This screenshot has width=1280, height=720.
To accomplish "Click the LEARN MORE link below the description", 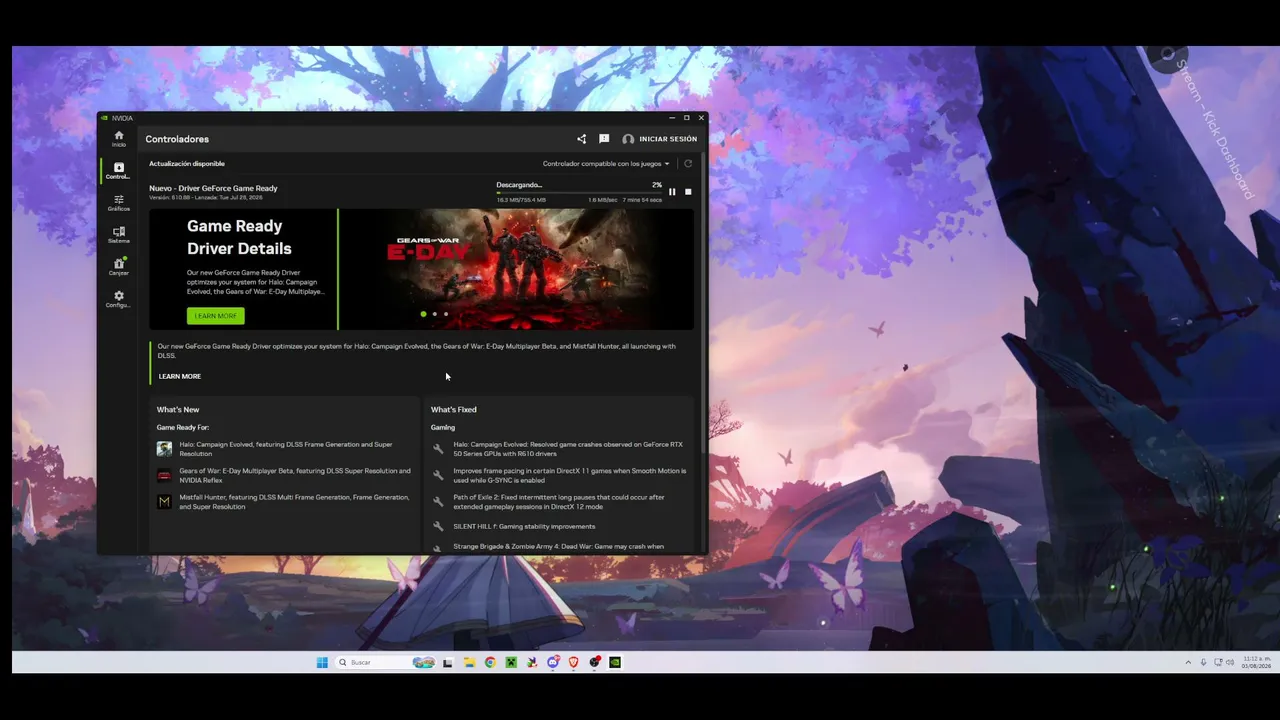I will coord(180,376).
